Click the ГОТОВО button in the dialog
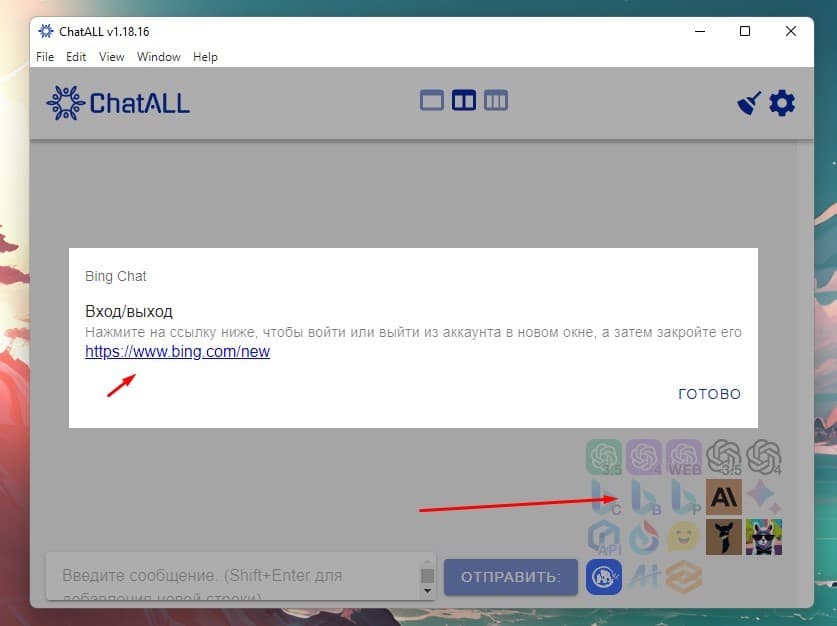Screen dimensions: 837x626 709,394
